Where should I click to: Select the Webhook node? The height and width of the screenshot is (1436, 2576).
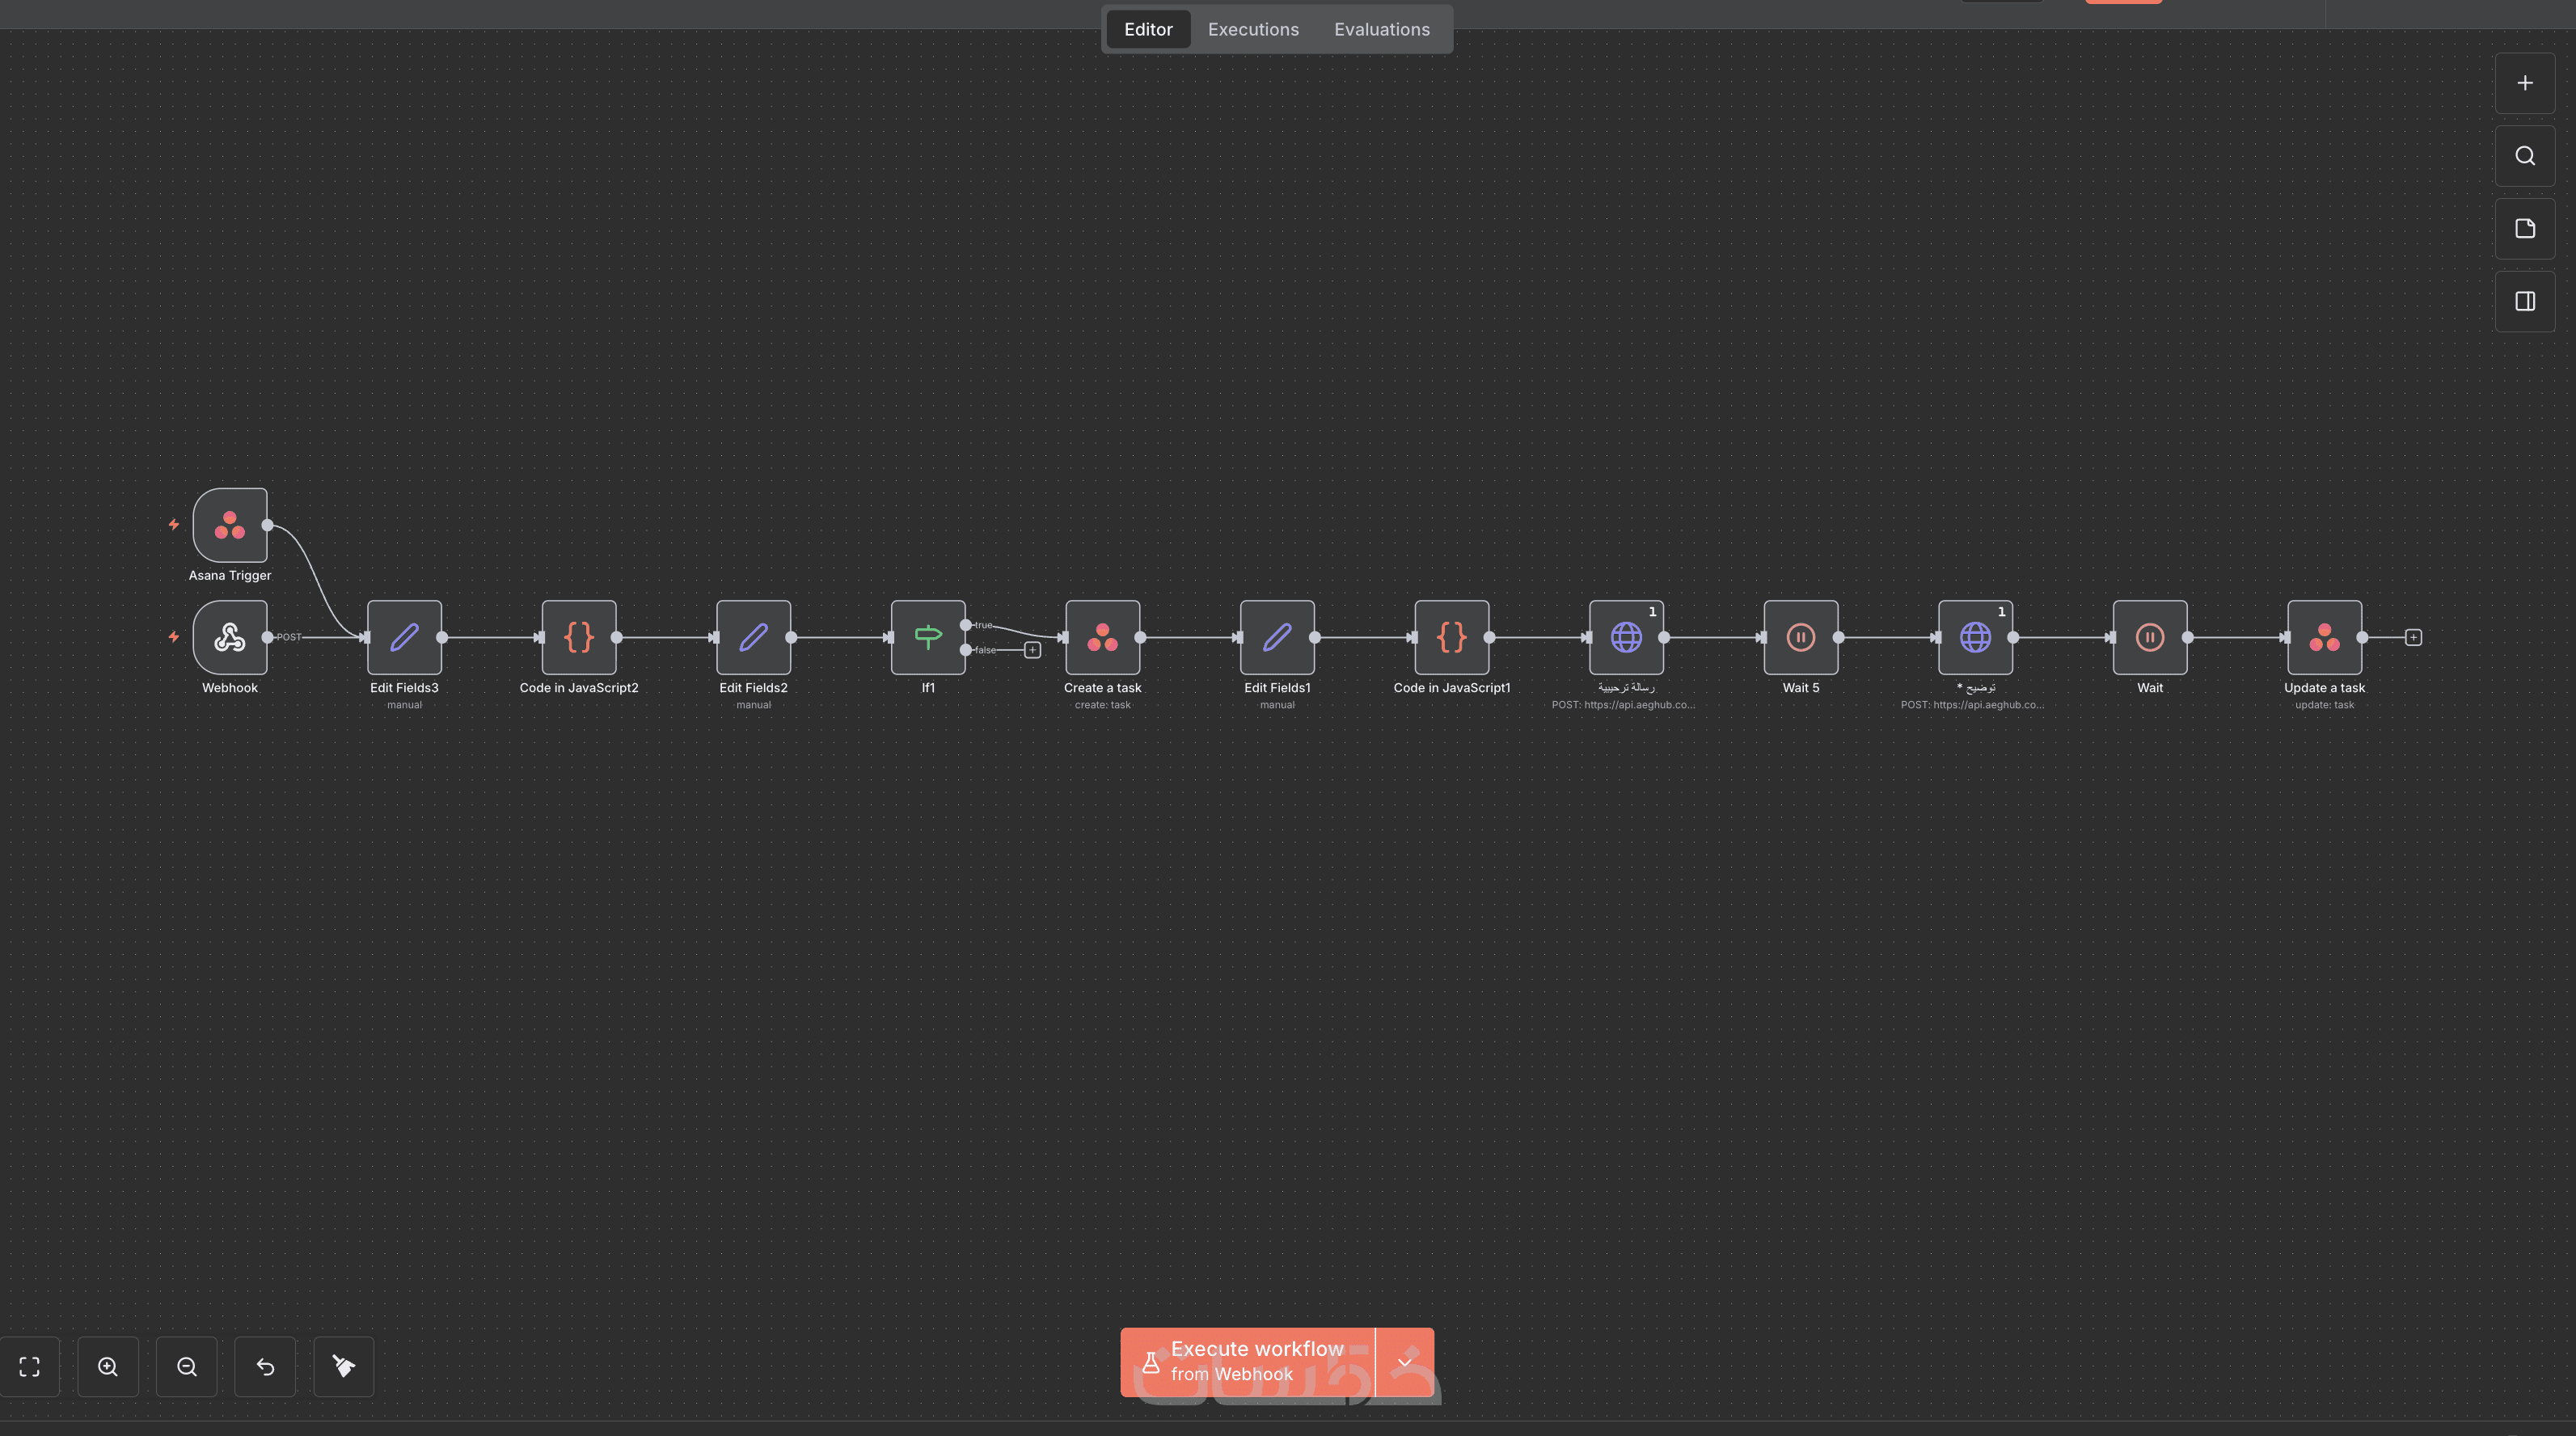[x=230, y=637]
